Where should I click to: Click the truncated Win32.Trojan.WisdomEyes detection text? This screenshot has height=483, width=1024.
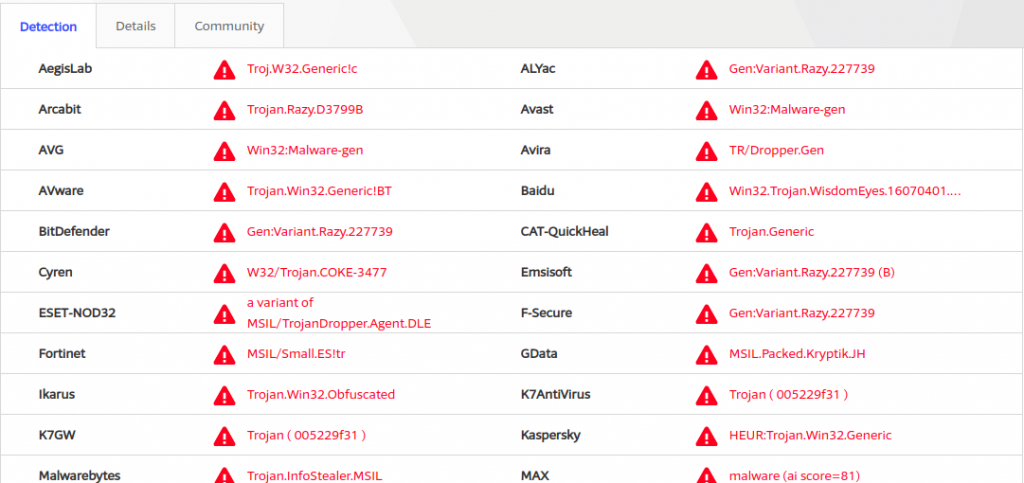(x=845, y=191)
